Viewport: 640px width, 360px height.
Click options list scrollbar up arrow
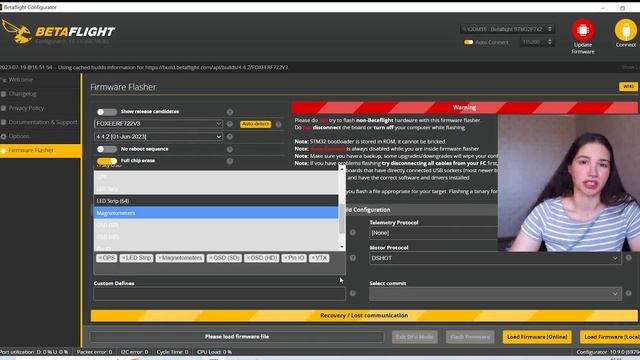tap(342, 168)
